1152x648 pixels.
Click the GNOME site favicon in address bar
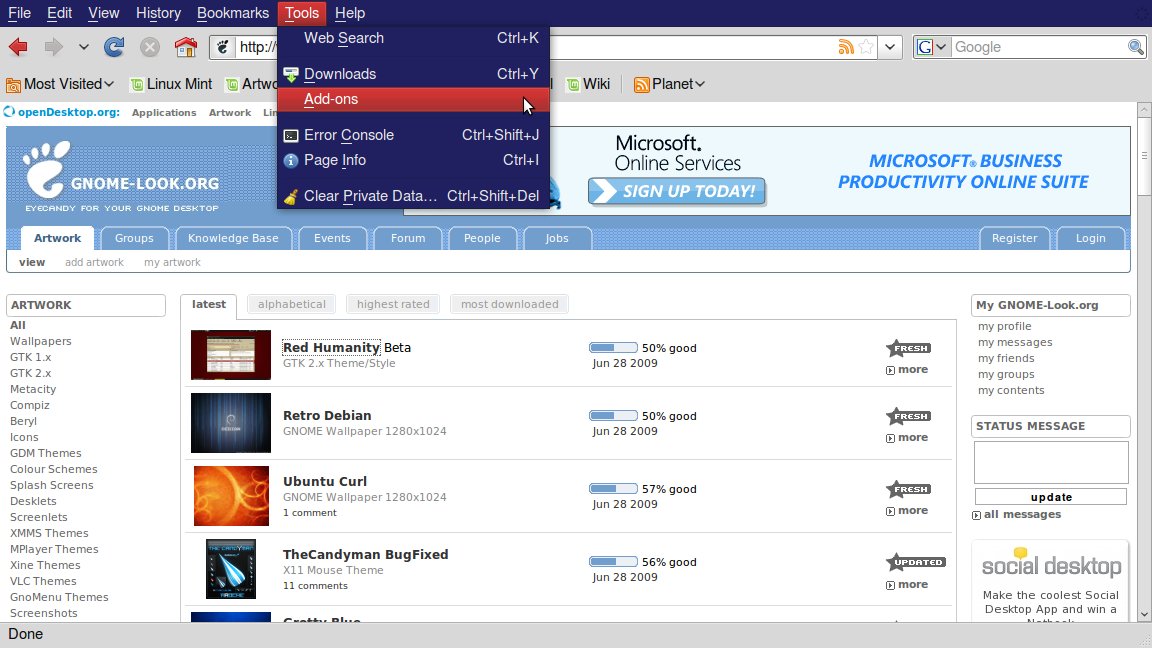tap(223, 47)
